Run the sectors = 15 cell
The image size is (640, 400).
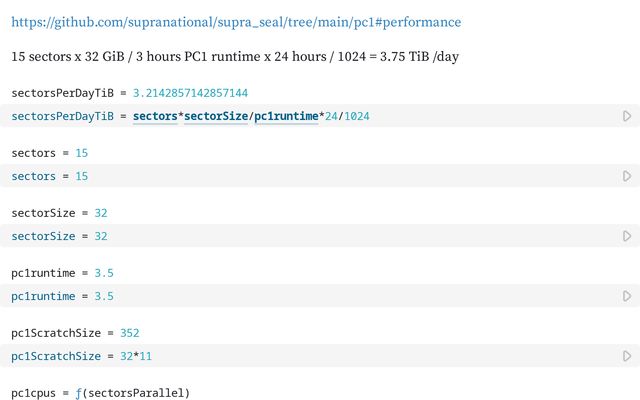tap(627, 176)
